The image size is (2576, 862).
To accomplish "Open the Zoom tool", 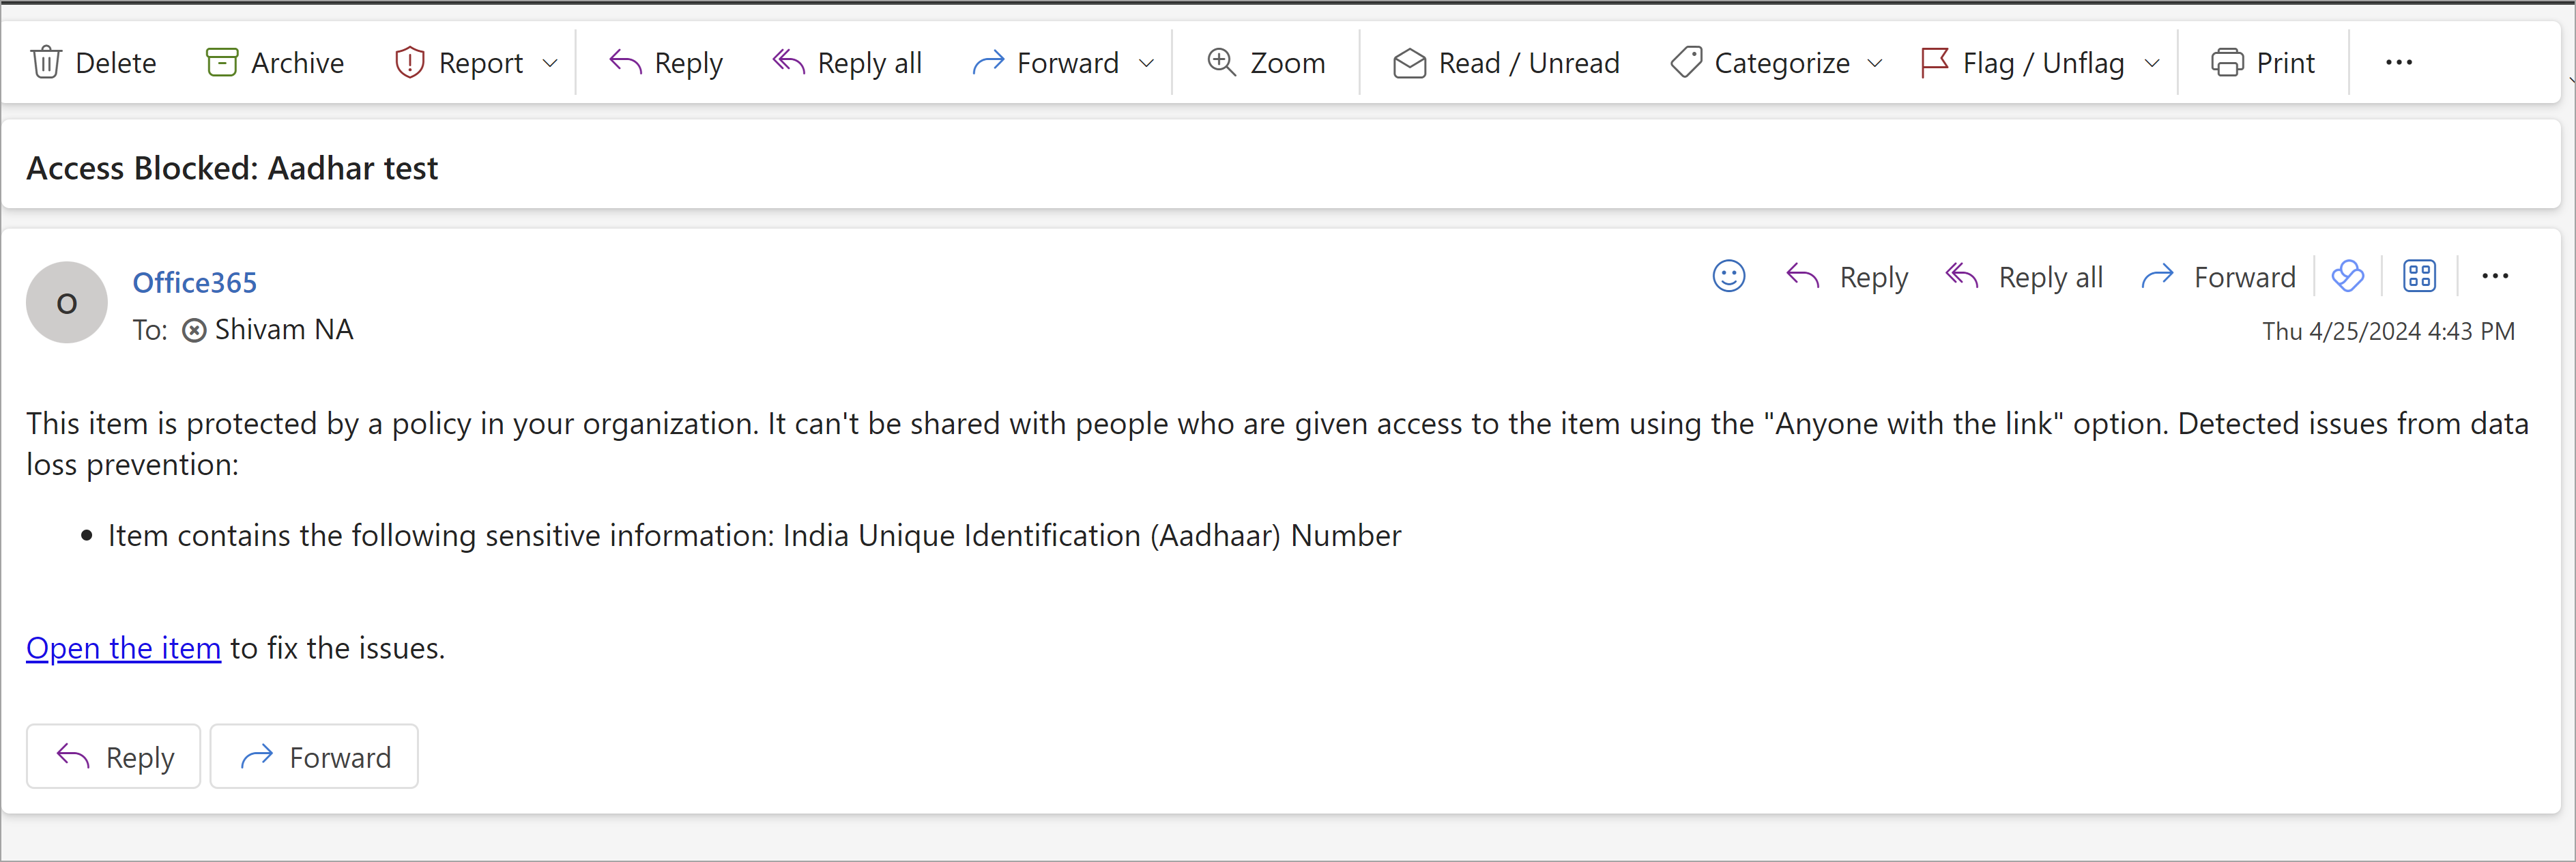I will (1265, 62).
